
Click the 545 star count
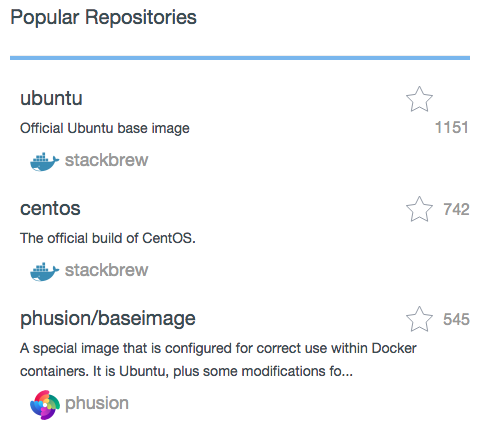click(456, 319)
